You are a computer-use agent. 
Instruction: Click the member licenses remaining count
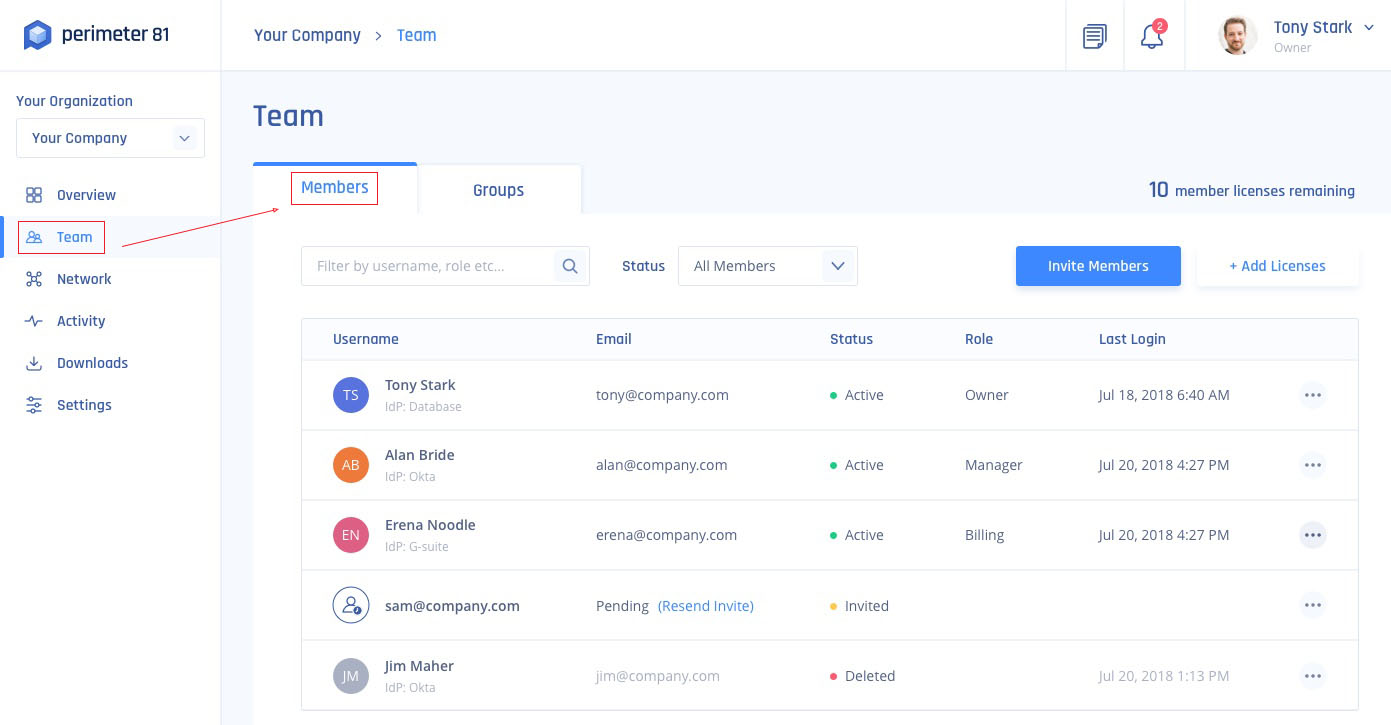coord(1252,190)
